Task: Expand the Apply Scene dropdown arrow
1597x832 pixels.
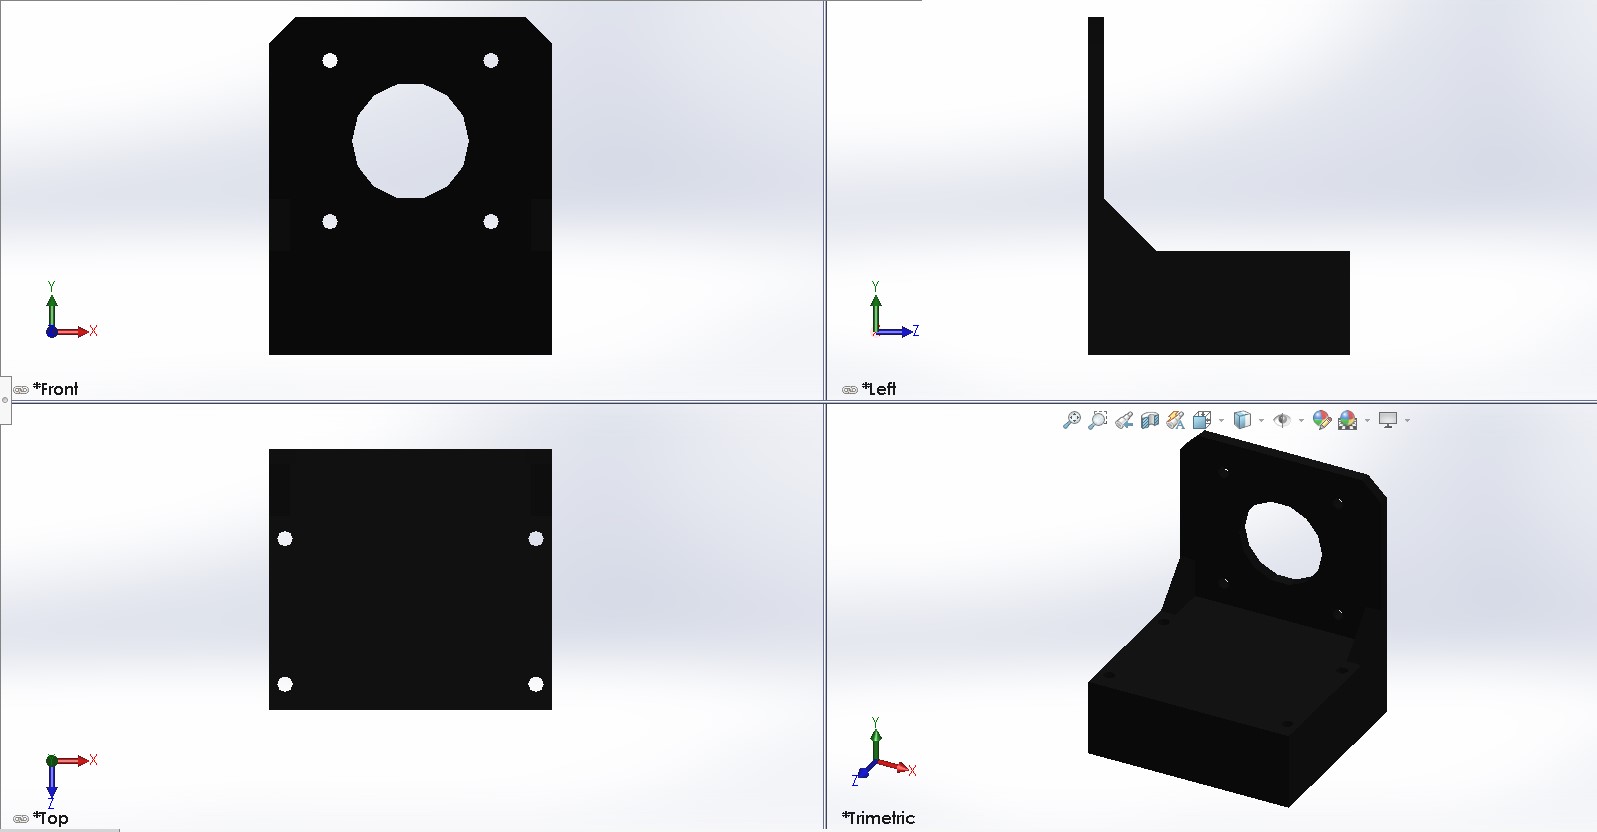Action: [1367, 420]
